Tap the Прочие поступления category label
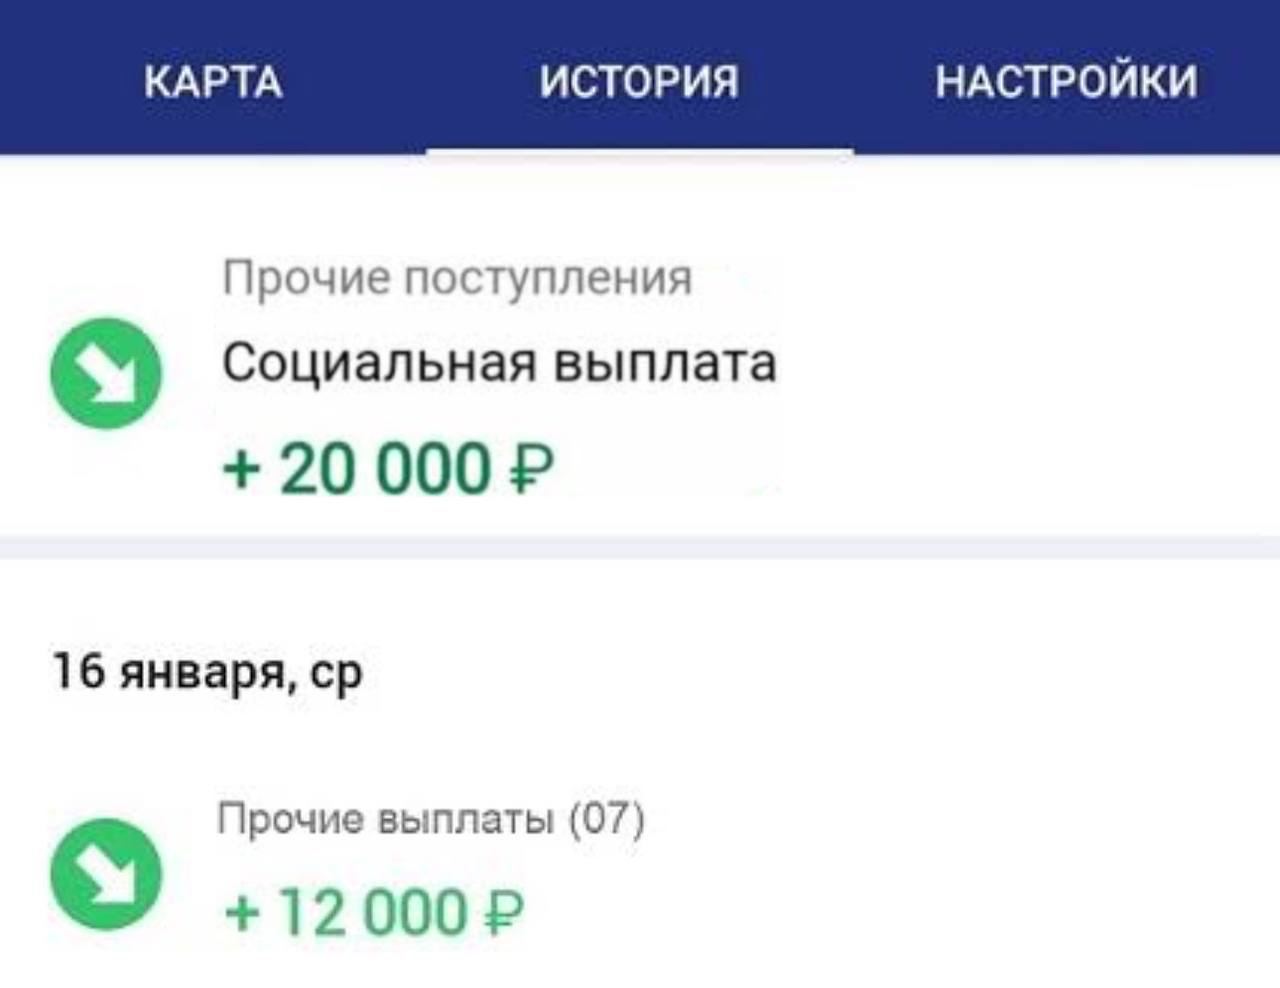Screen dimensions: 1280x988 457,277
